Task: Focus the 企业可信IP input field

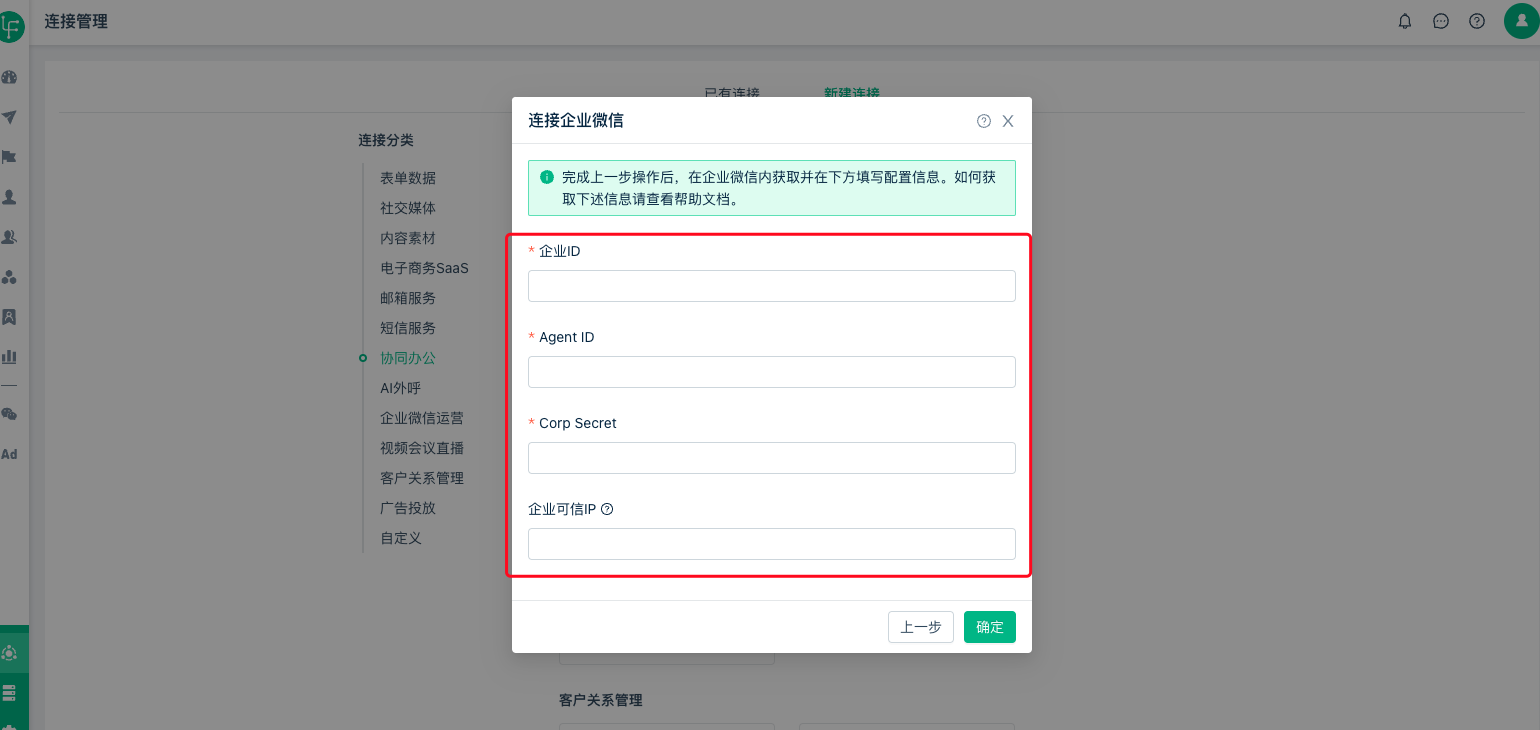Action: coord(772,544)
